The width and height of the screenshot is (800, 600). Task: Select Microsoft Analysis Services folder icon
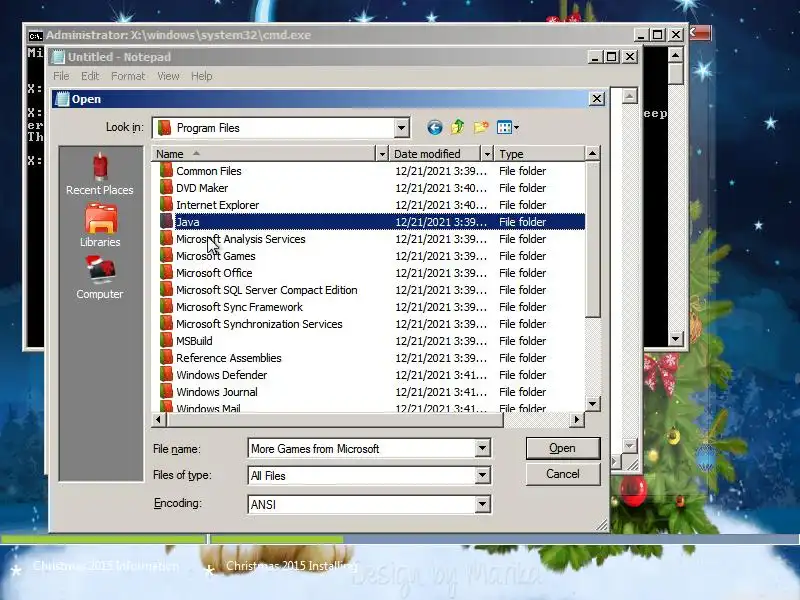pos(166,238)
